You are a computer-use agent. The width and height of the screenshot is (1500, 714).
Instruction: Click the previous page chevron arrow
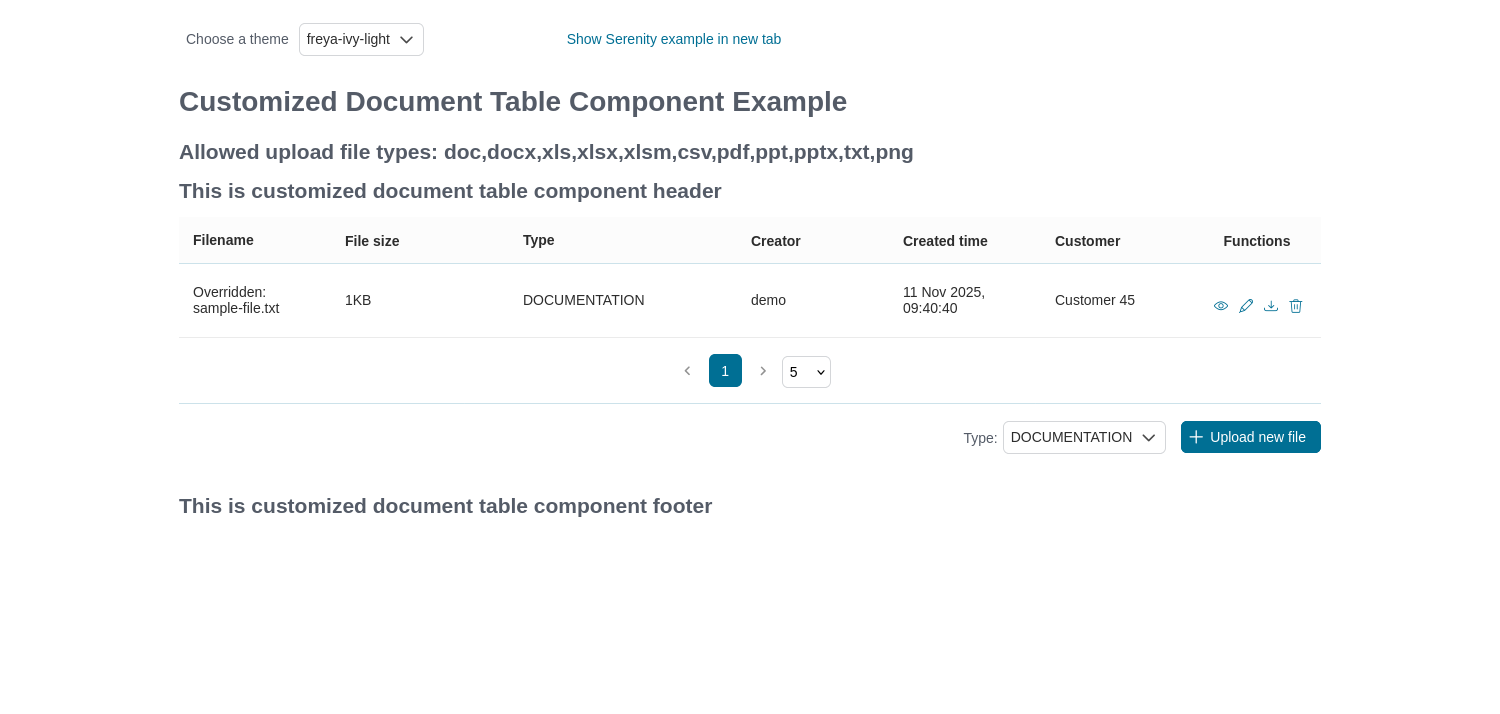[687, 370]
